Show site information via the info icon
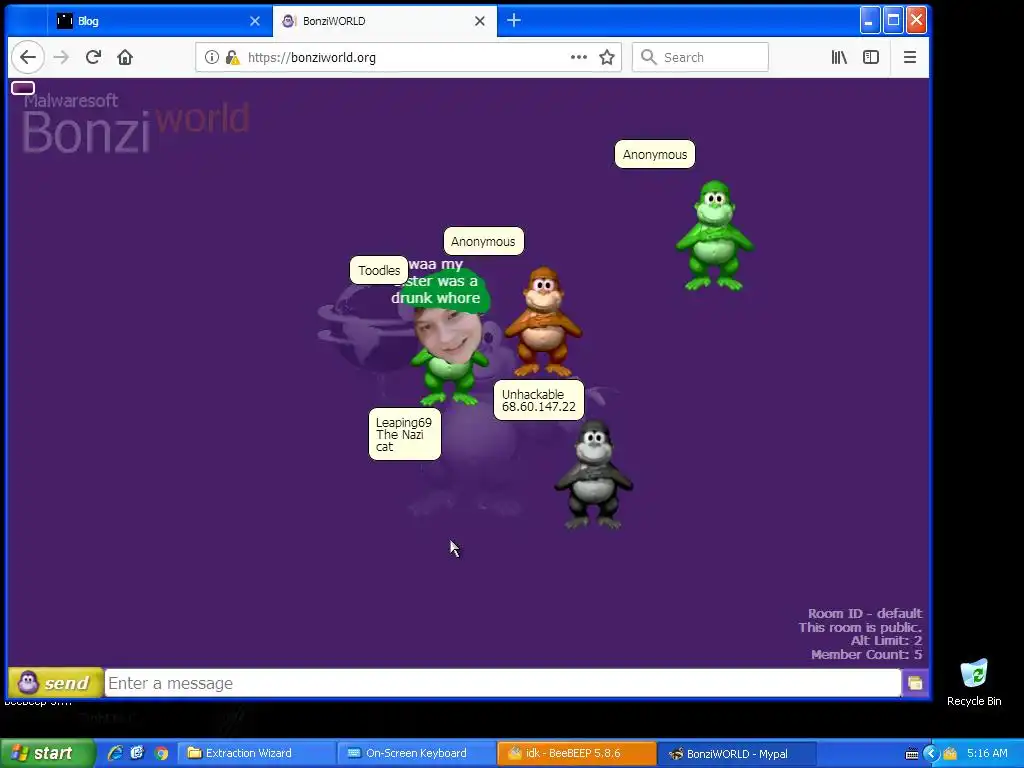 coord(212,57)
